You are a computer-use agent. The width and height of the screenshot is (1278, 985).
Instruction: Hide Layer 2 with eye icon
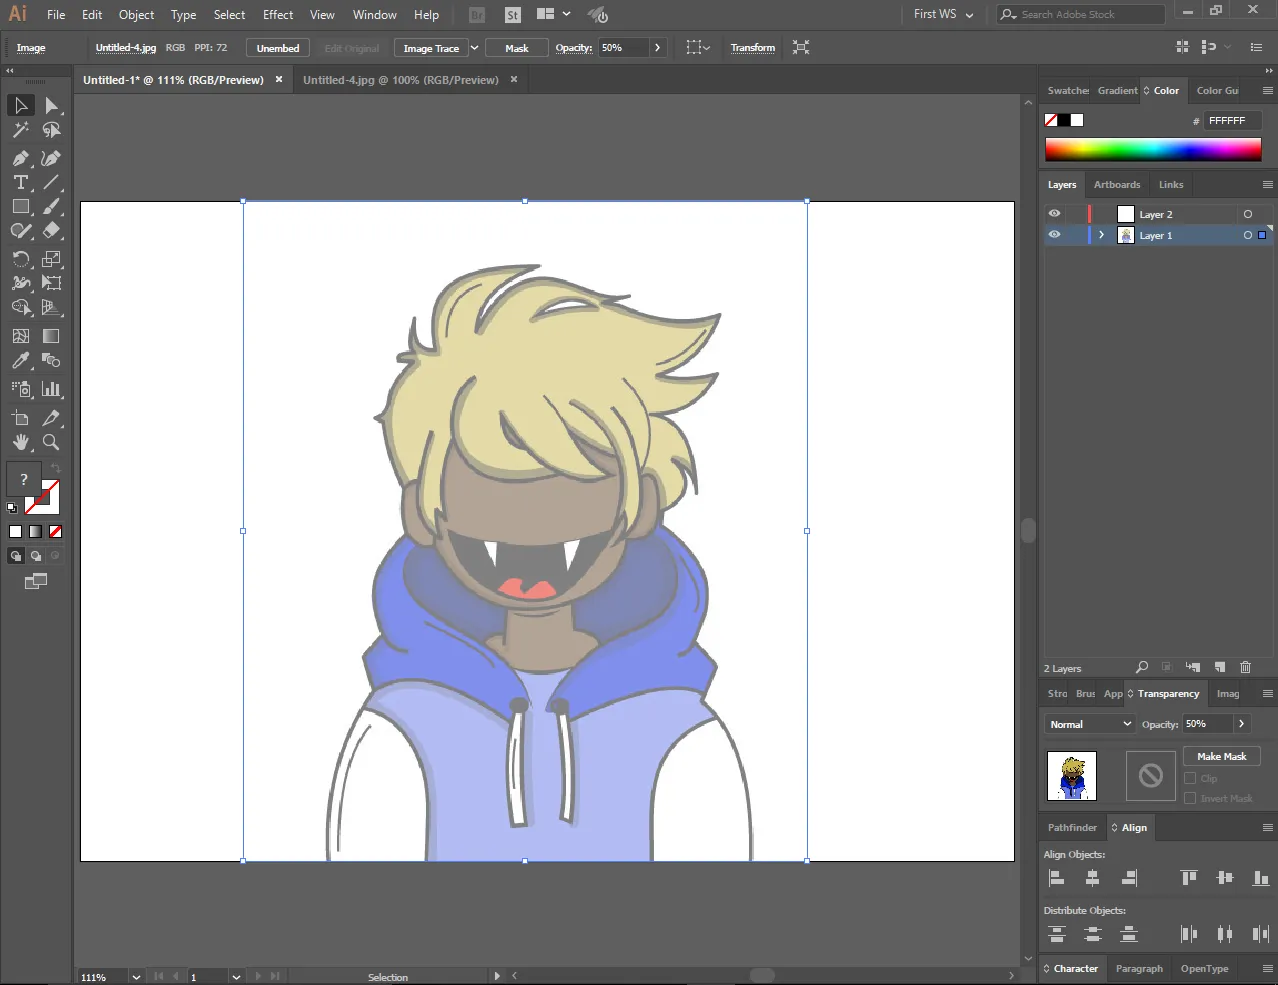[x=1054, y=213]
